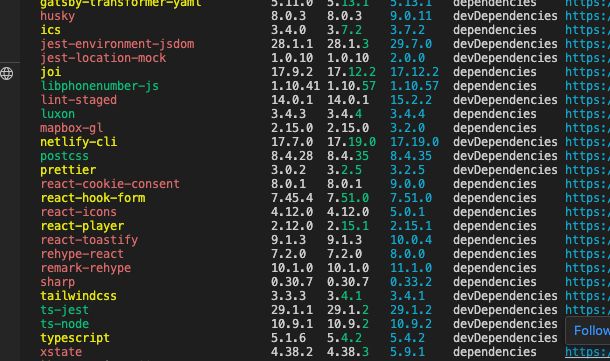Click the ts-jest package name
610x361 pixels.
pyautogui.click(x=65, y=310)
